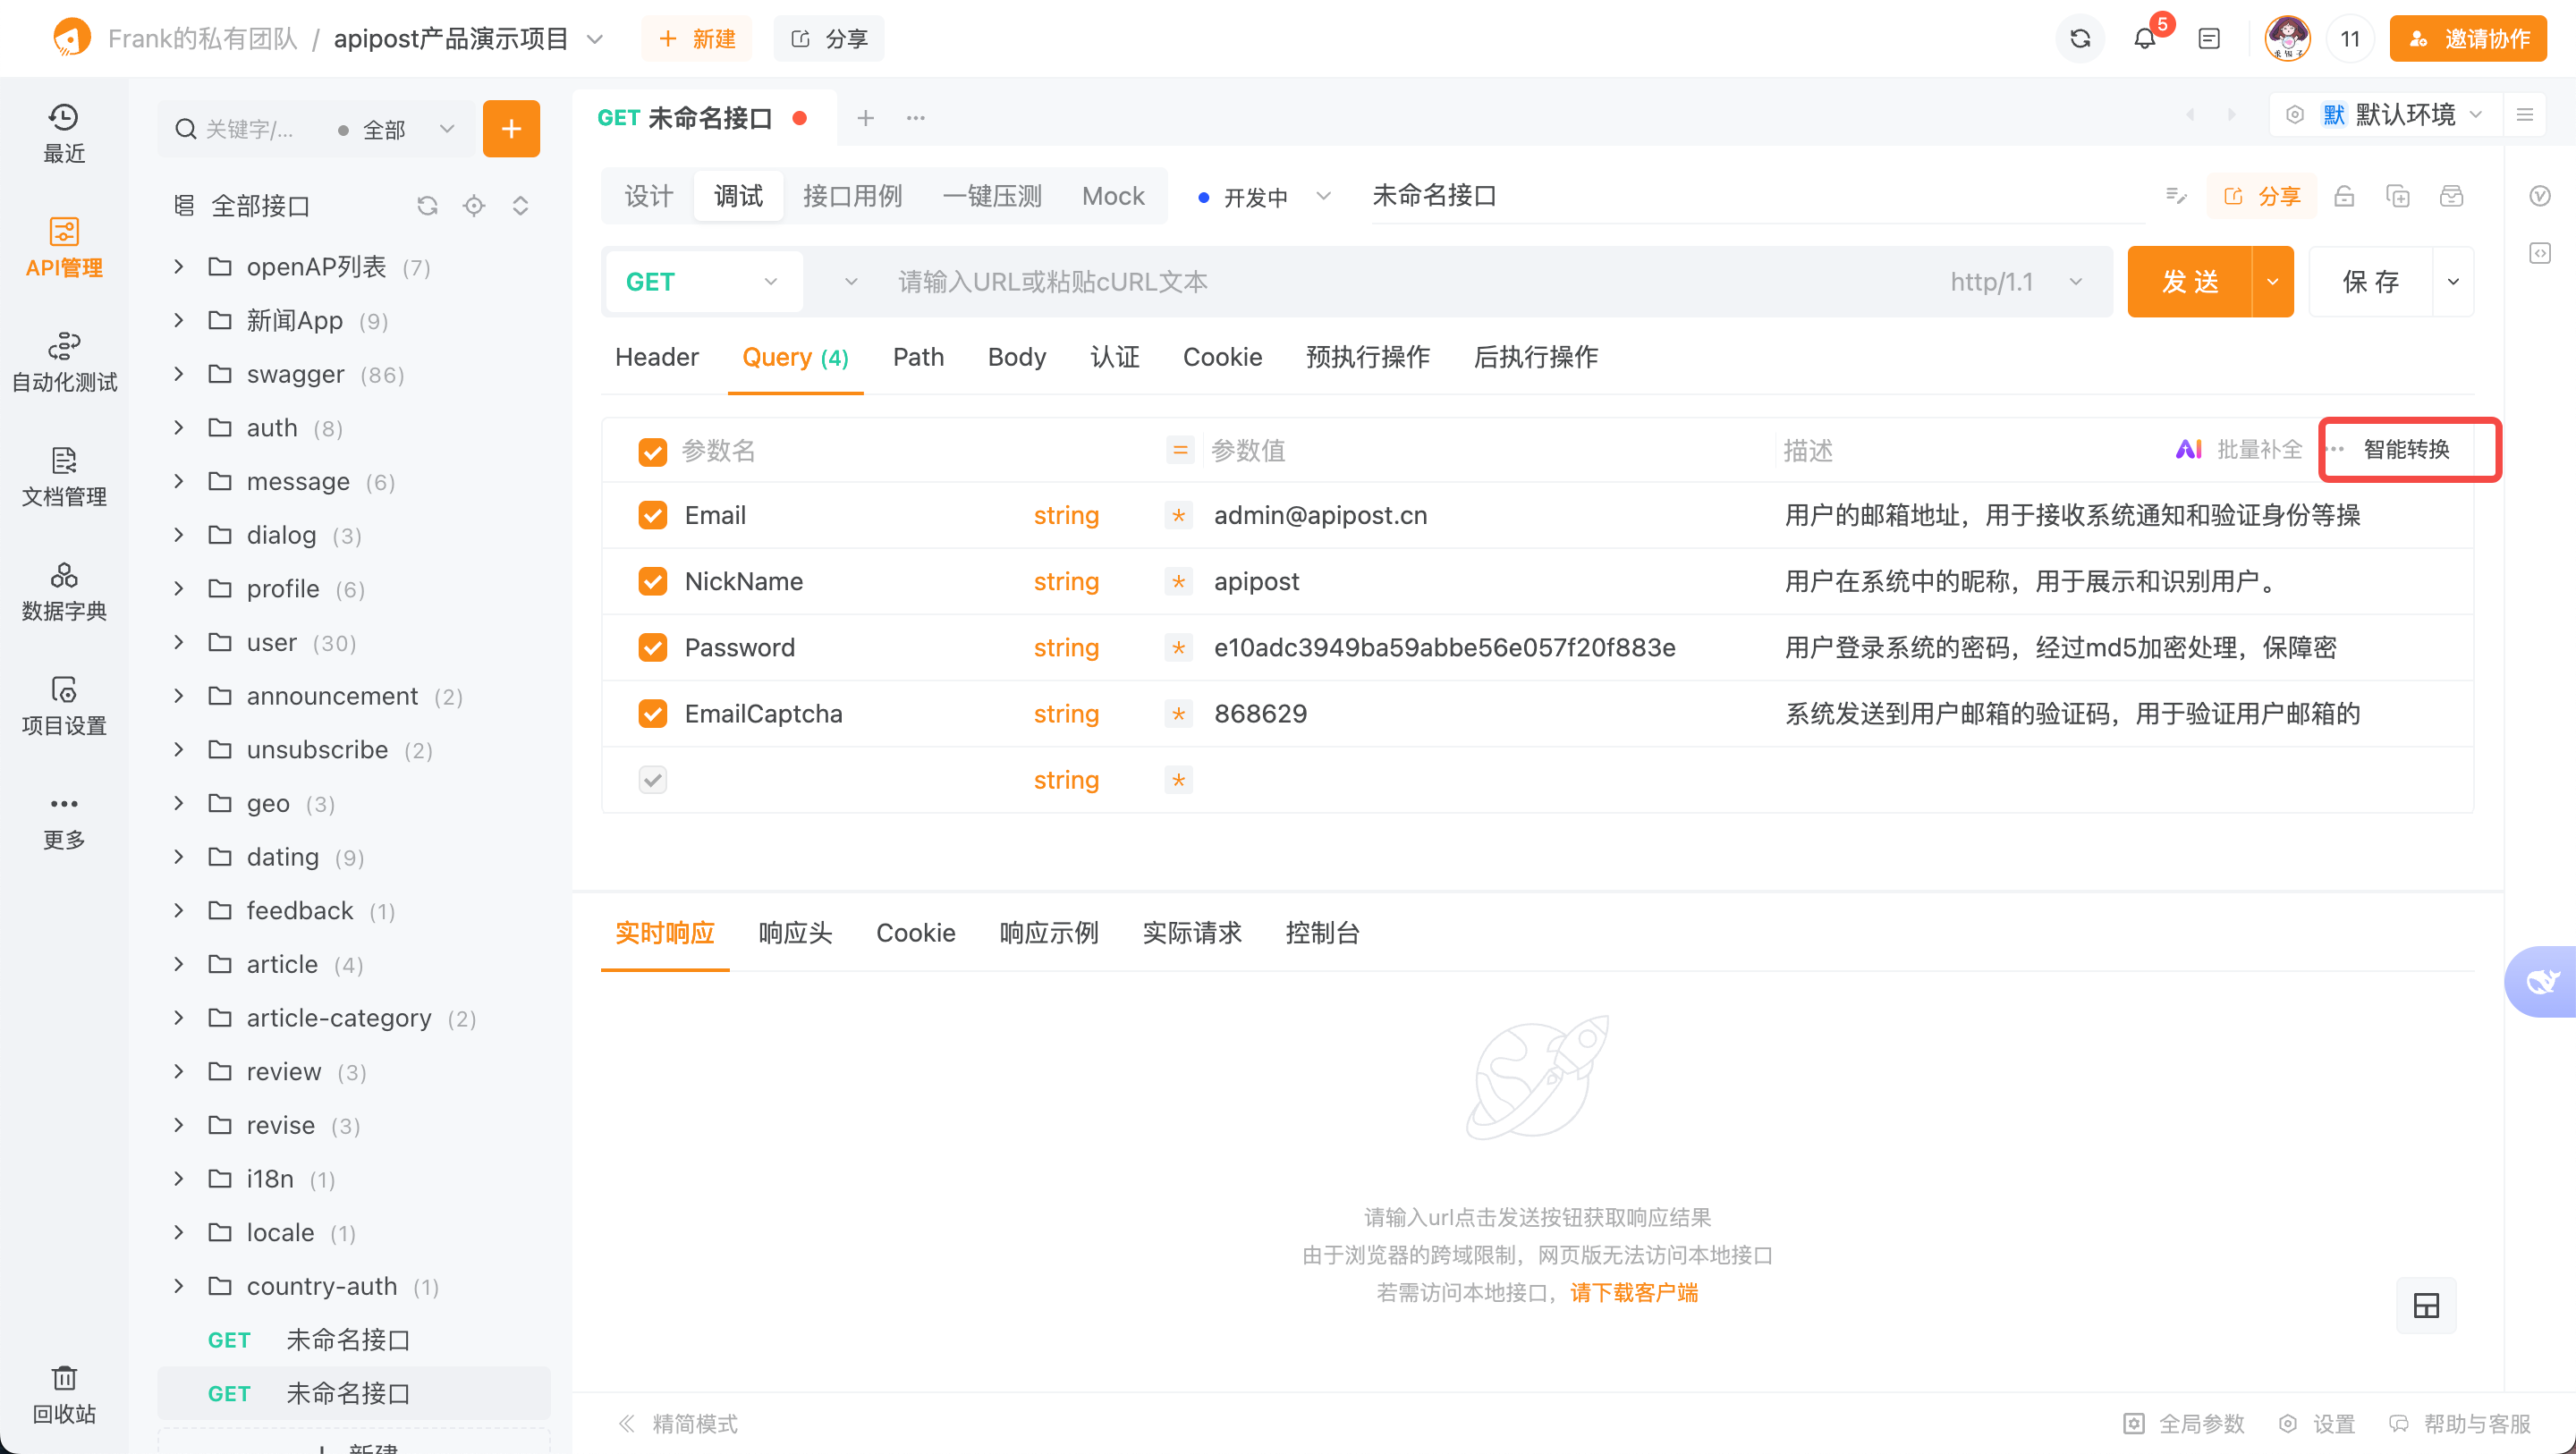2576x1454 pixels.
Task: Switch to the Body tab
Action: [1016, 357]
